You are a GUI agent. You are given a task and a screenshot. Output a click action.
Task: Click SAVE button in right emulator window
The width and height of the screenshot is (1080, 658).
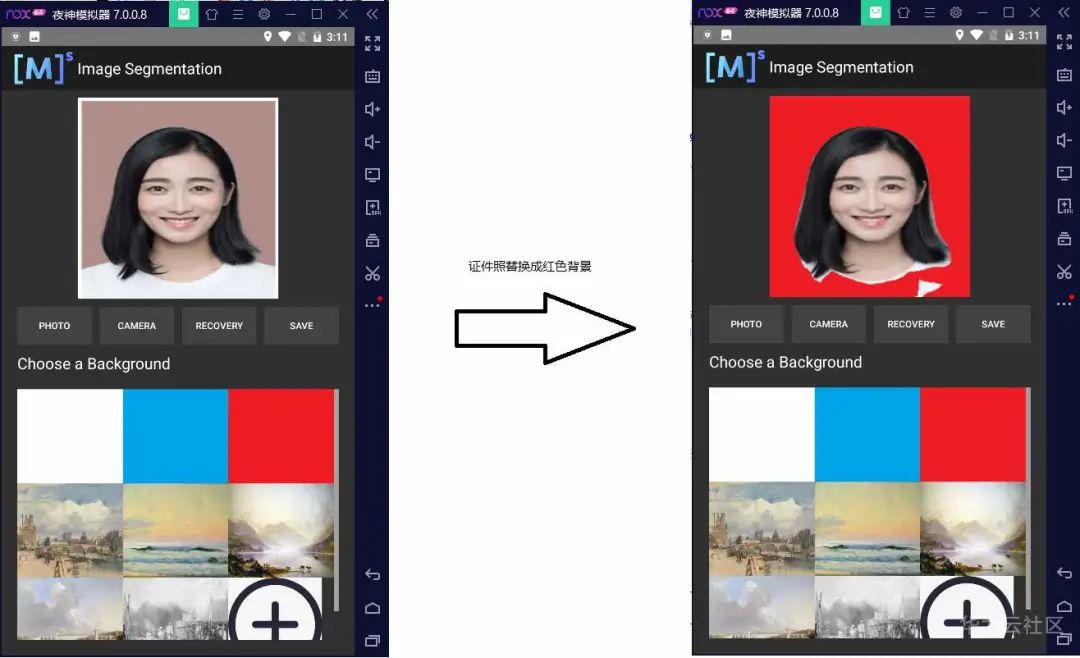tap(993, 324)
